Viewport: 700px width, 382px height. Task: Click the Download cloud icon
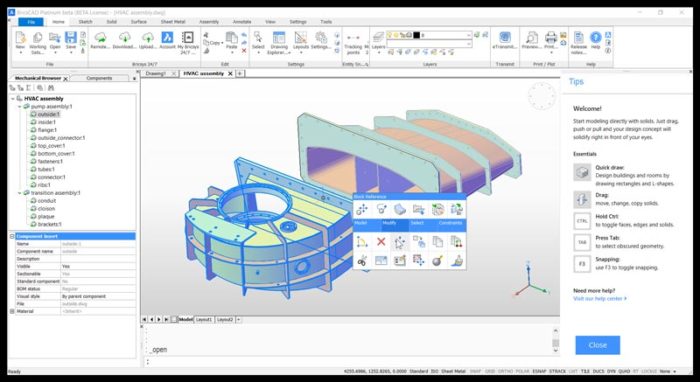pyautogui.click(x=124, y=37)
